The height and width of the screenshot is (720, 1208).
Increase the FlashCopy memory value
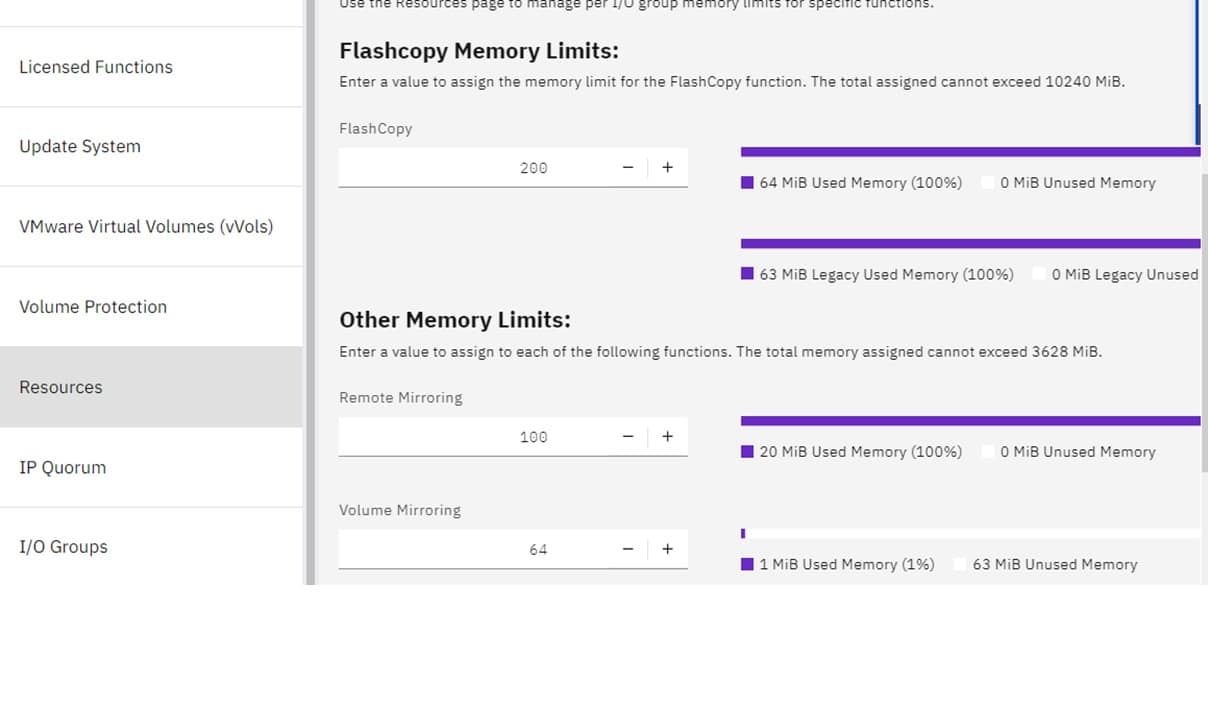coord(668,167)
